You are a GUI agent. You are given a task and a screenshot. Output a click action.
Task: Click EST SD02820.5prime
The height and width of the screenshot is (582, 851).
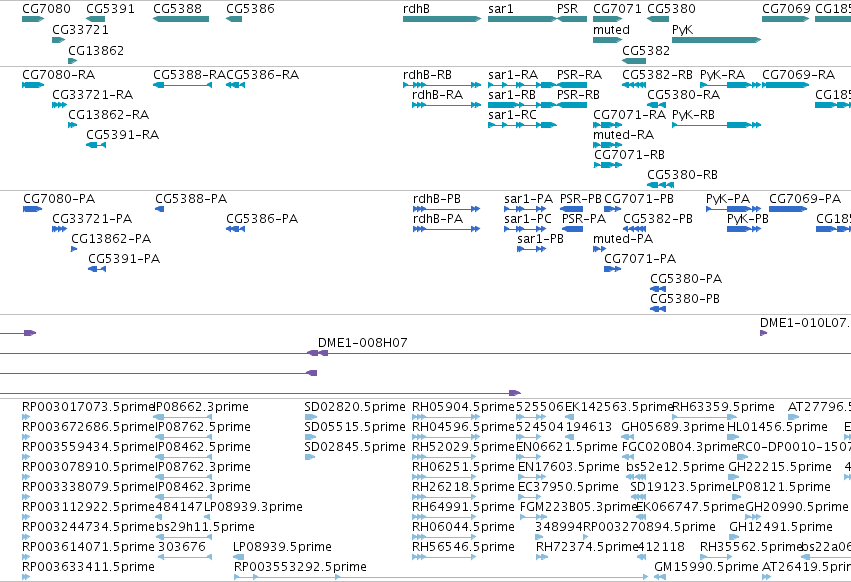point(355,407)
